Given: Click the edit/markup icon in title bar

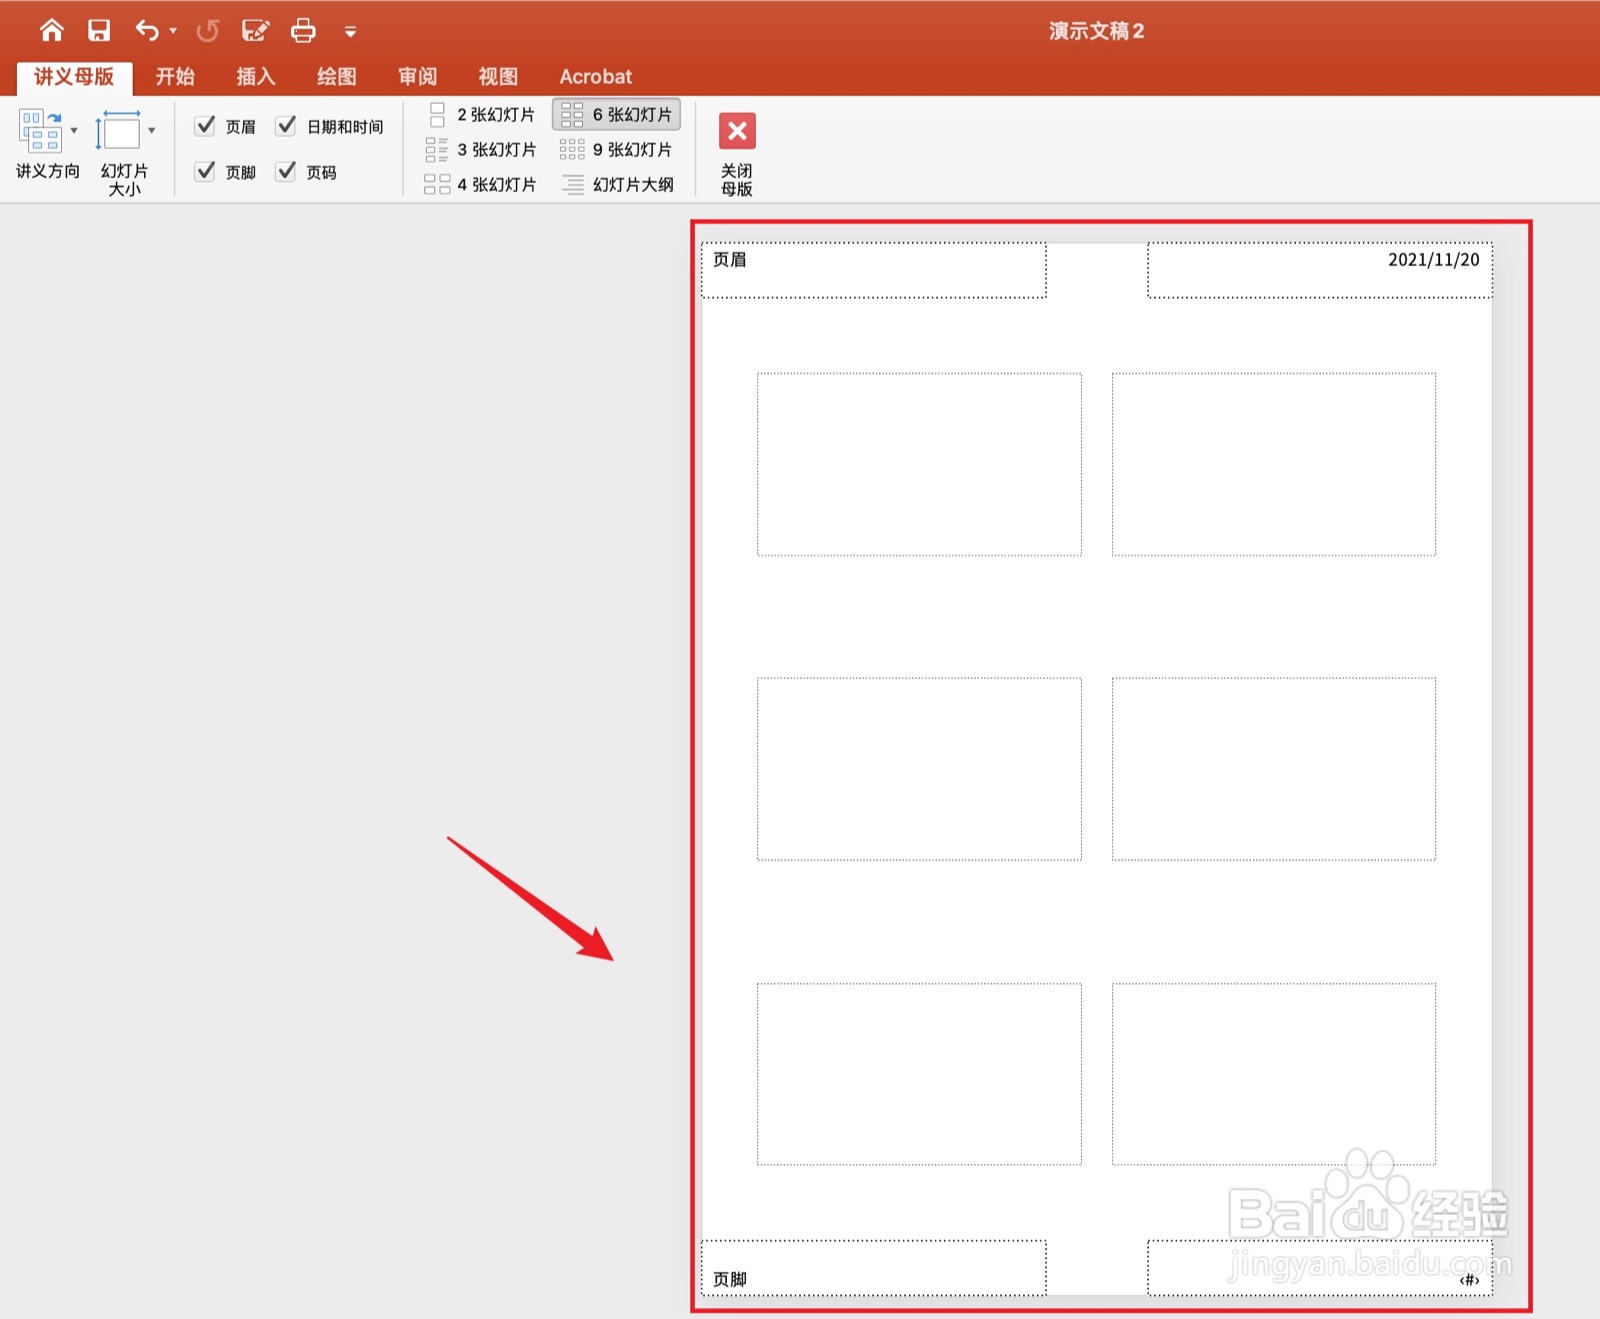Looking at the screenshot, I should [255, 31].
